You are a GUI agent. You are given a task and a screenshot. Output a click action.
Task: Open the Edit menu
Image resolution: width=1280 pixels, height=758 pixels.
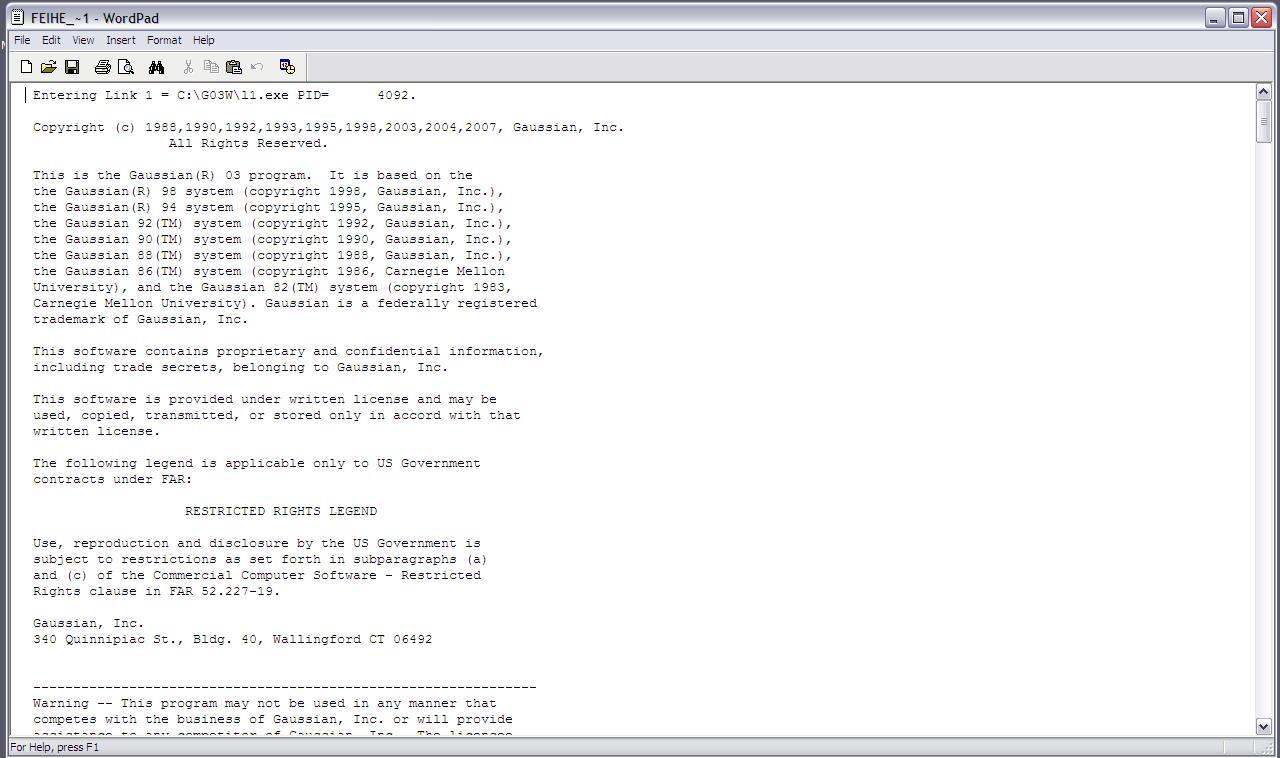pos(51,40)
